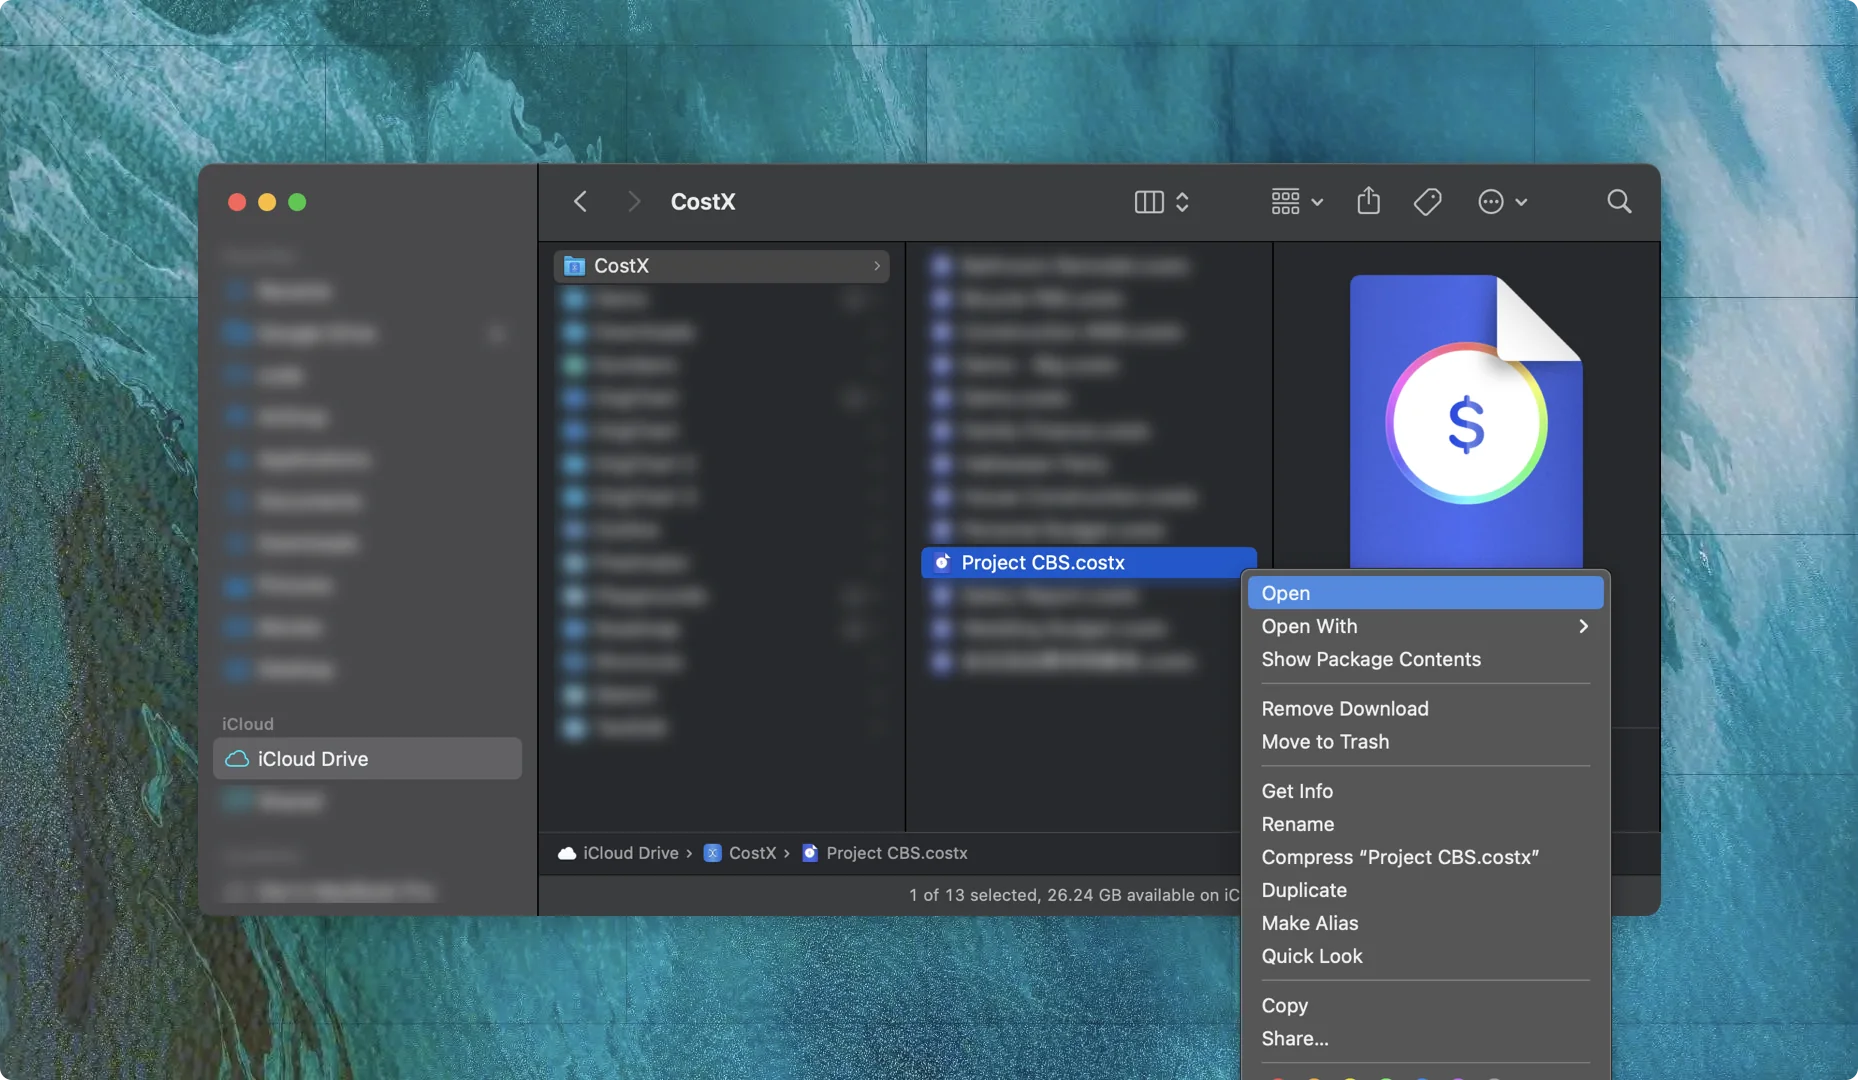1858x1080 pixels.
Task: Open the view options dropdown chevron
Action: pyautogui.click(x=1182, y=201)
